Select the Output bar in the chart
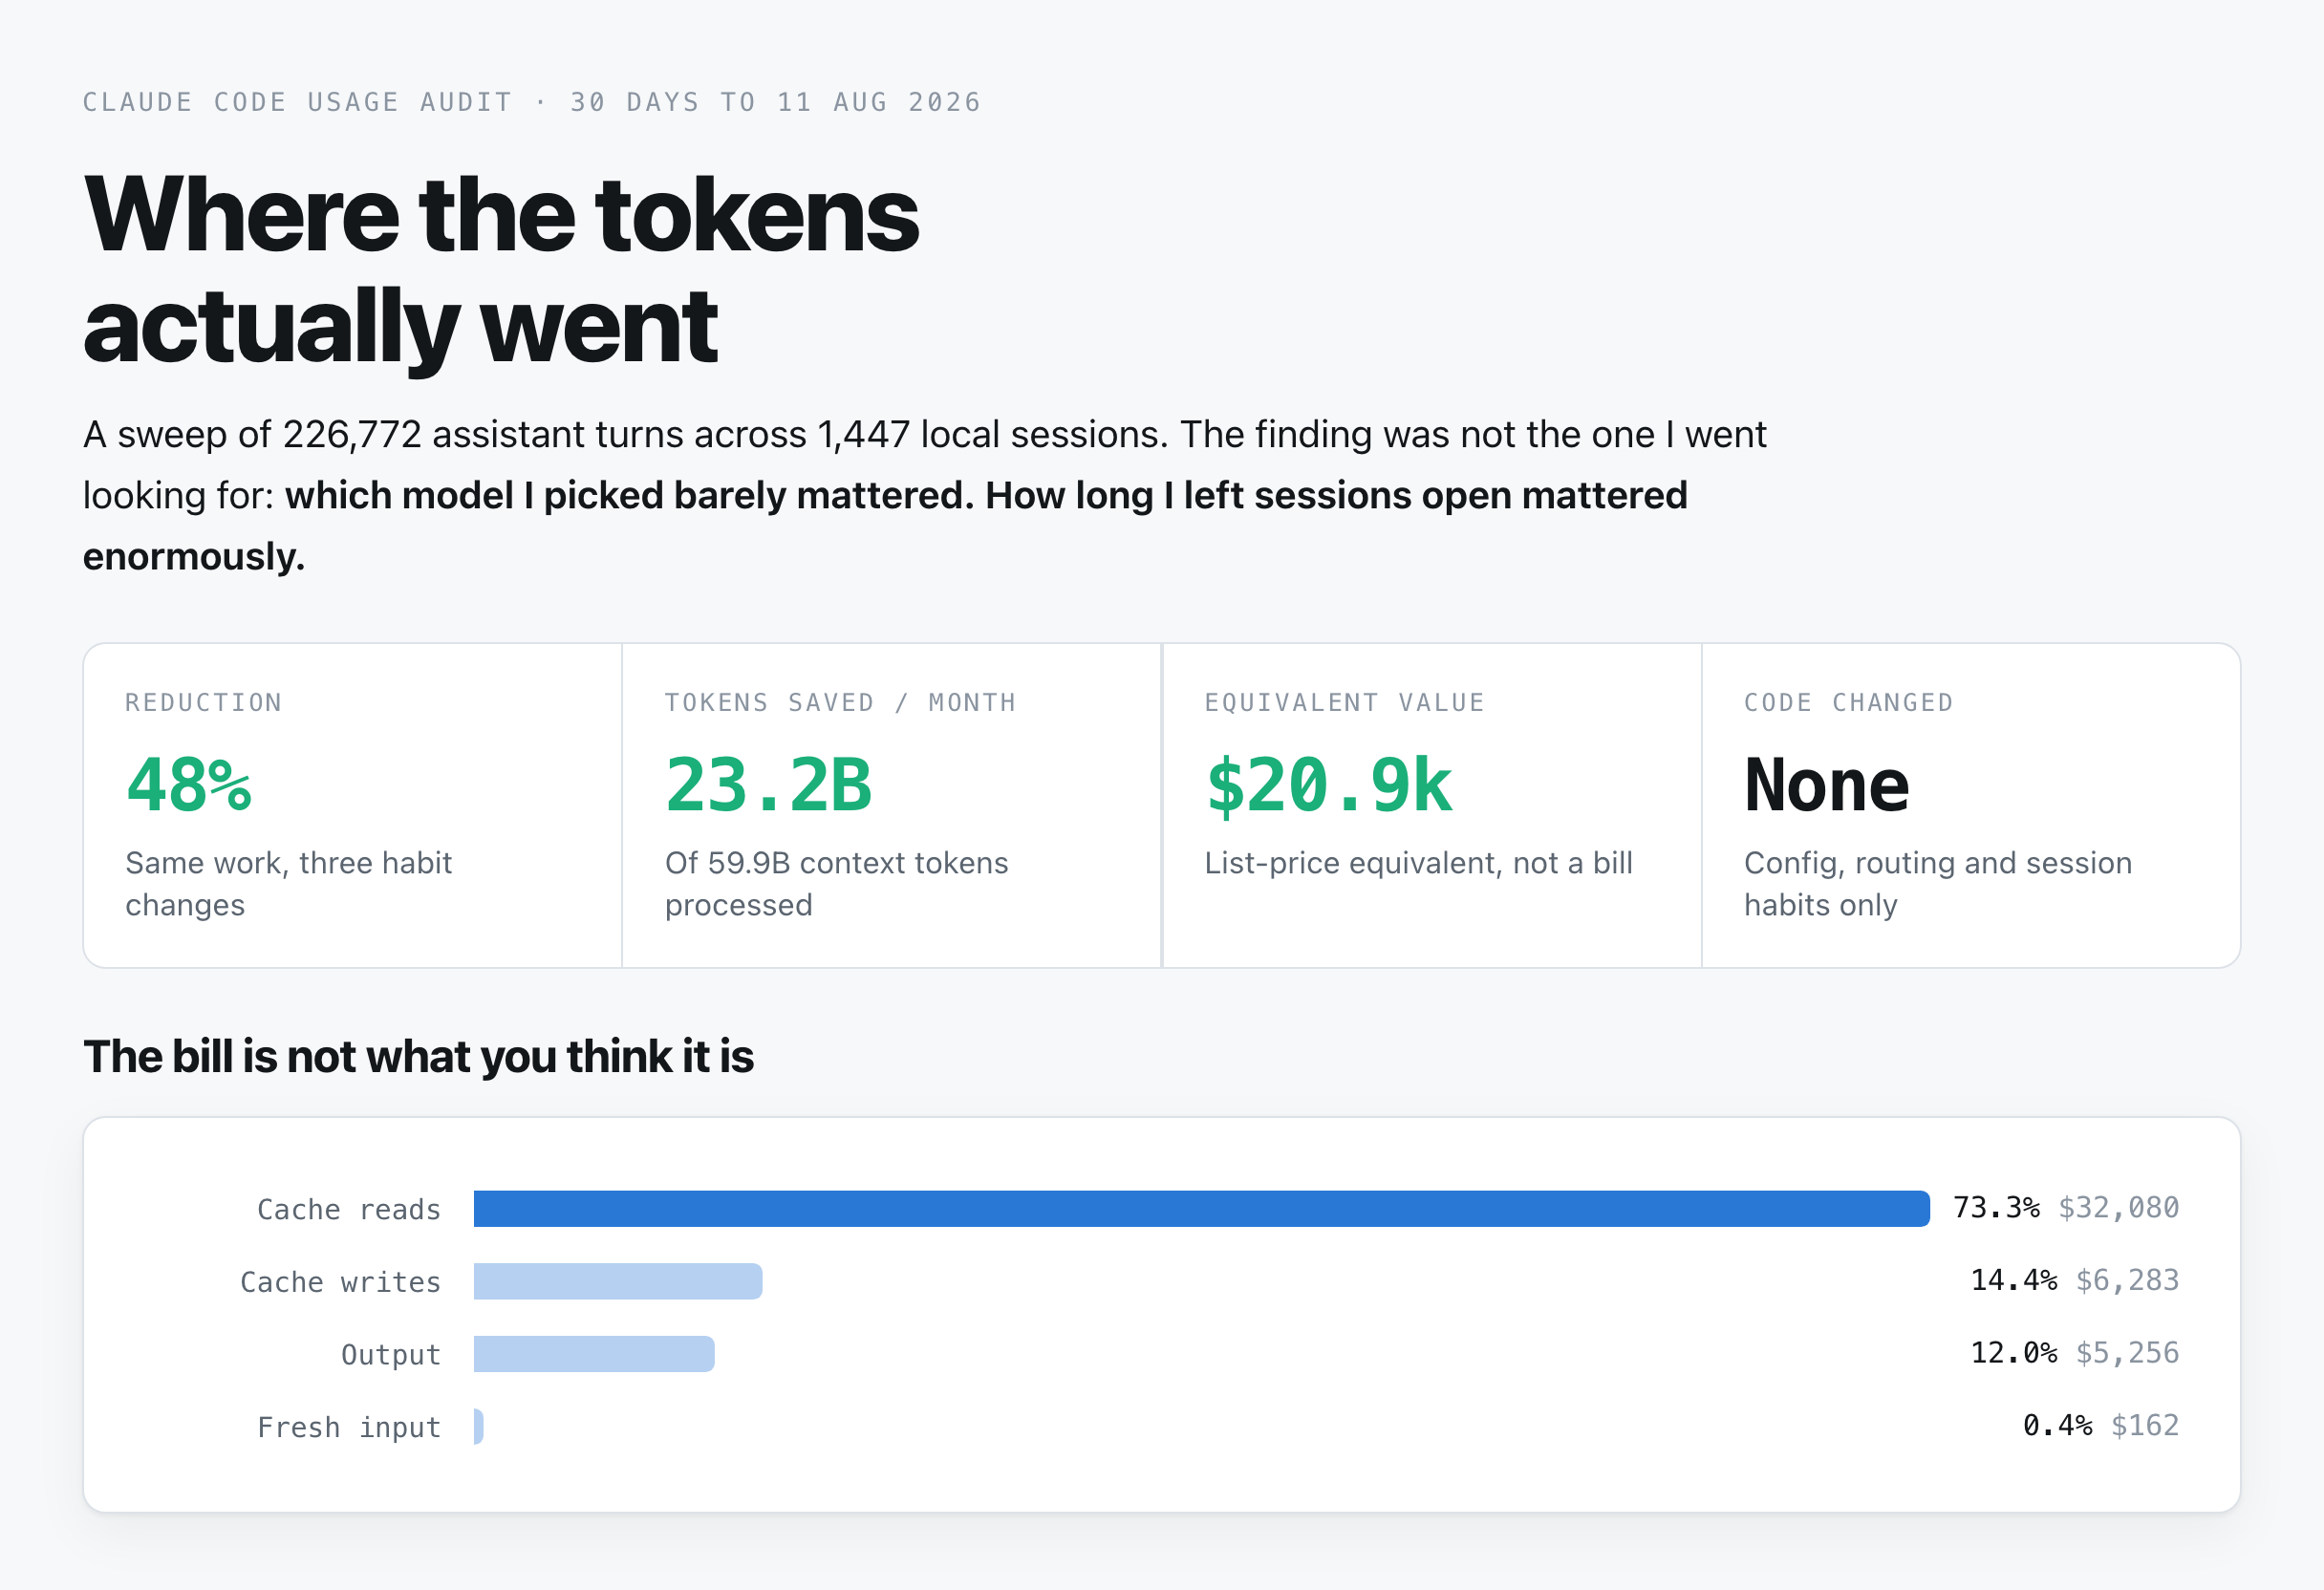Viewport: 2324px width, 1590px height. pyautogui.click(x=594, y=1353)
